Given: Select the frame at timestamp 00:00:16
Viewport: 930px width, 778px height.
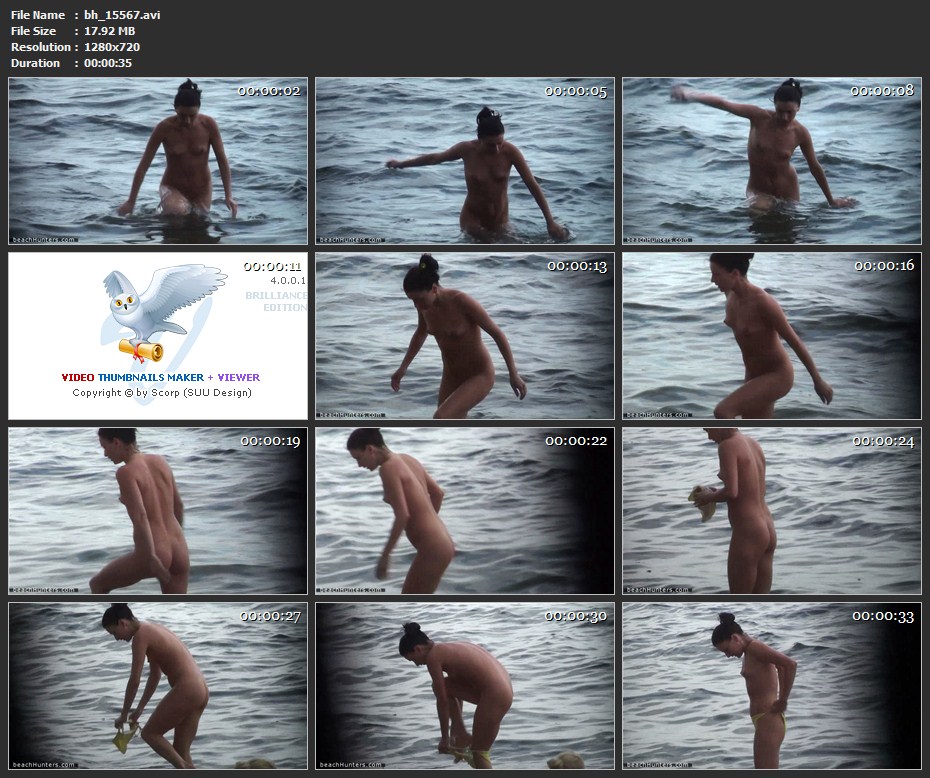Looking at the screenshot, I should pyautogui.click(x=771, y=336).
